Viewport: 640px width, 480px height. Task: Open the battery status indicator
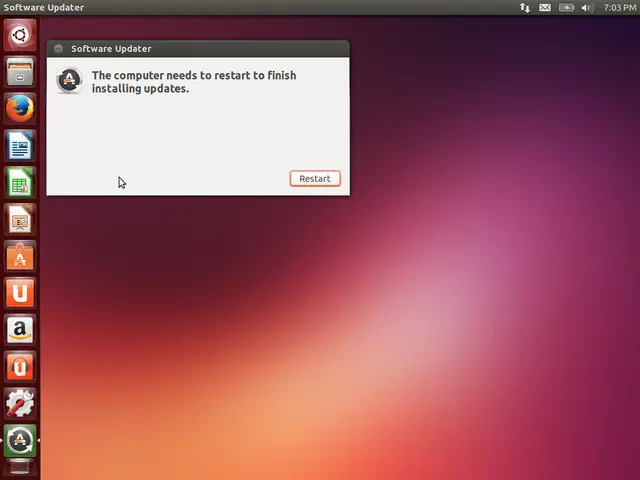pyautogui.click(x=567, y=7)
